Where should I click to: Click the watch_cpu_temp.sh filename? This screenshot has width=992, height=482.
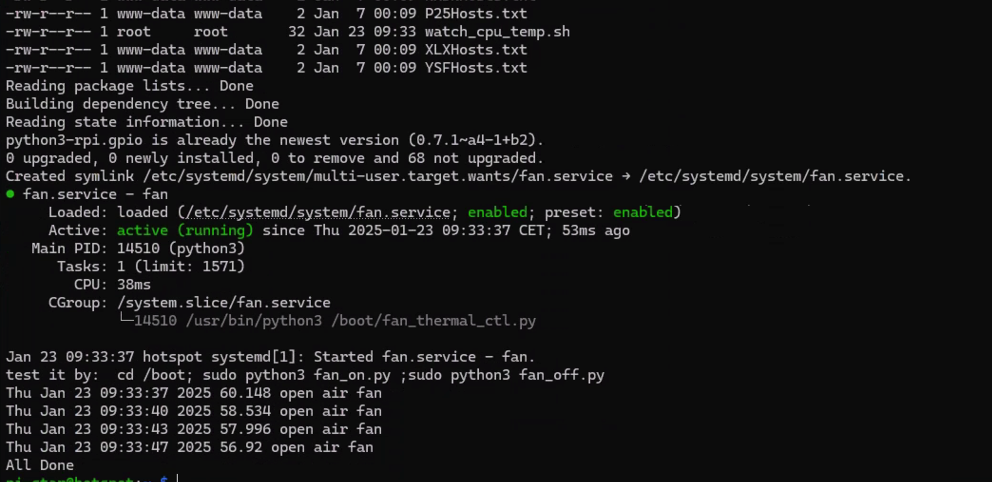497,32
